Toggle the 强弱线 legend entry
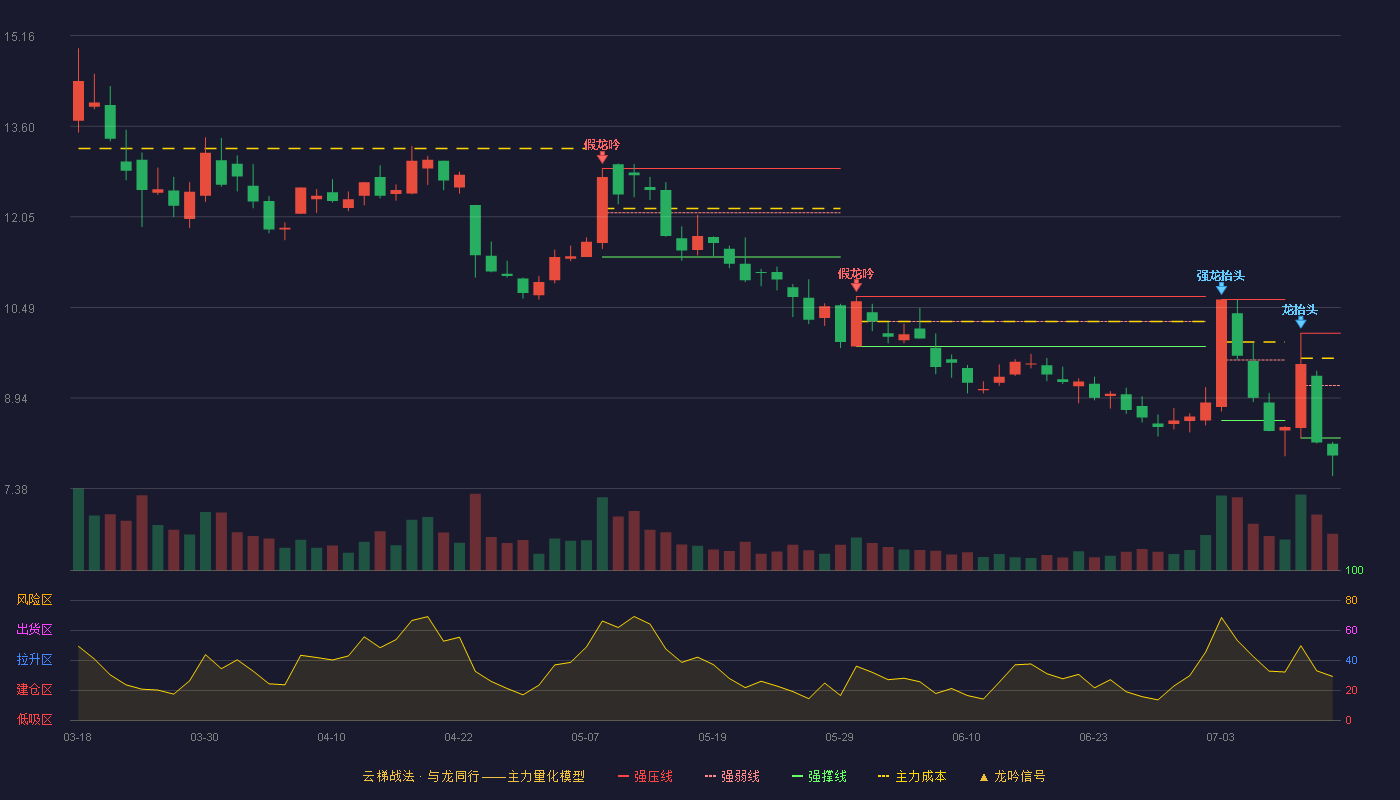This screenshot has height=800, width=1400. [733, 777]
